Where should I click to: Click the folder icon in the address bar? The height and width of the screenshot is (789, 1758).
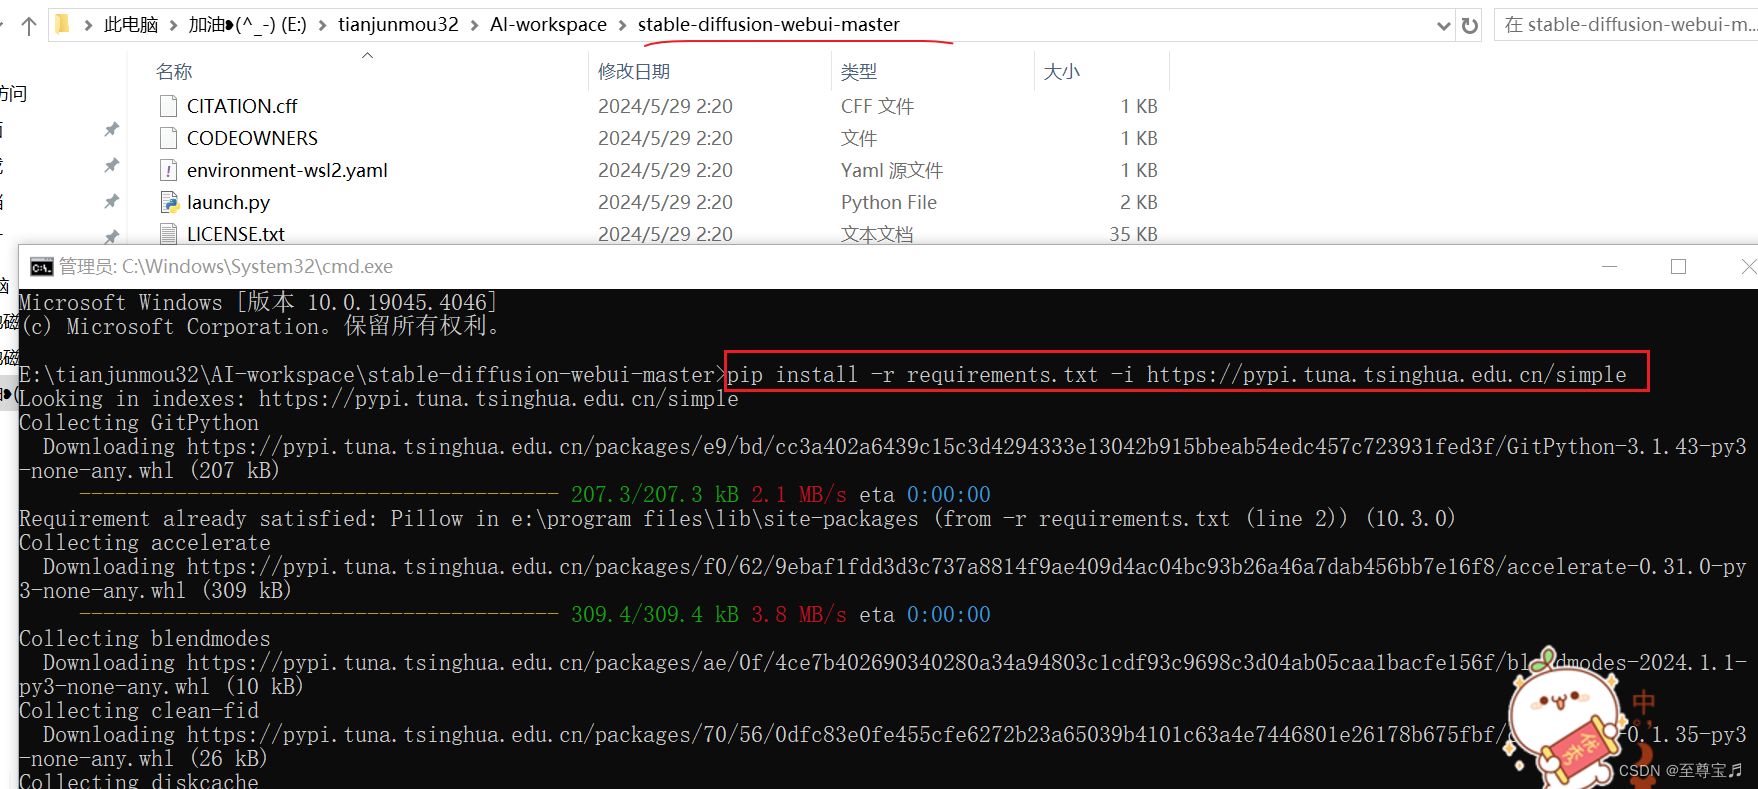[63, 24]
